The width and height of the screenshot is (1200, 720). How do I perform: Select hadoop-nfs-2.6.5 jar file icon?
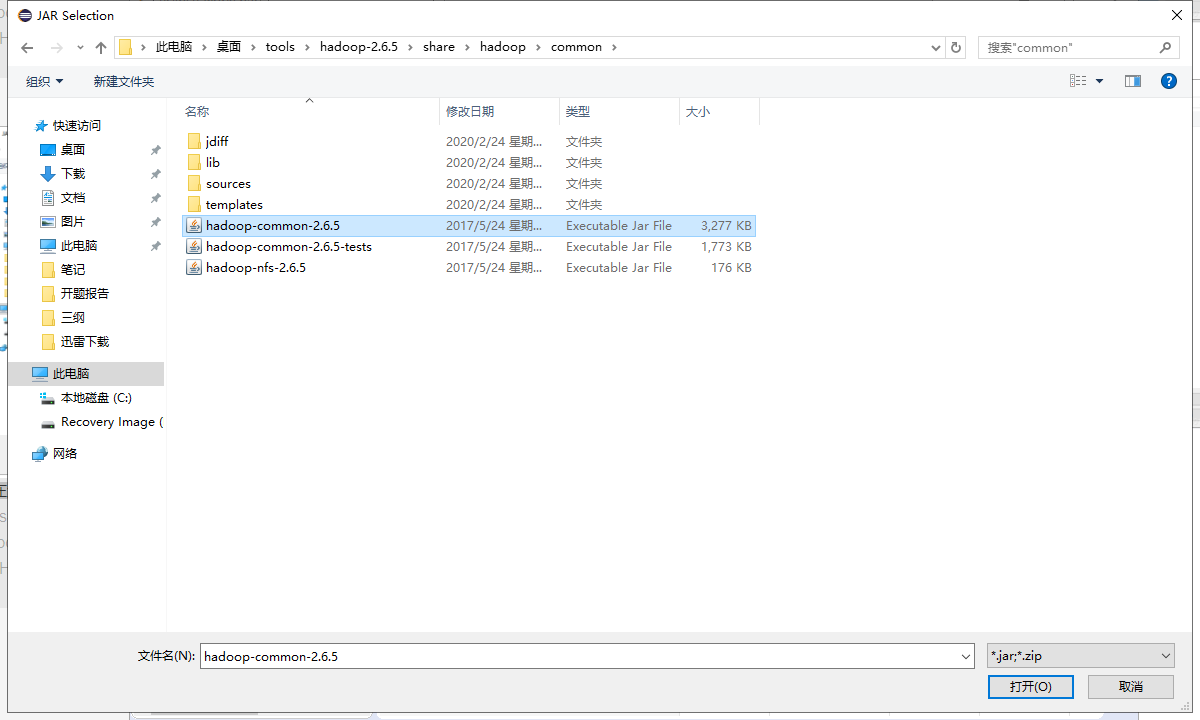(x=194, y=267)
